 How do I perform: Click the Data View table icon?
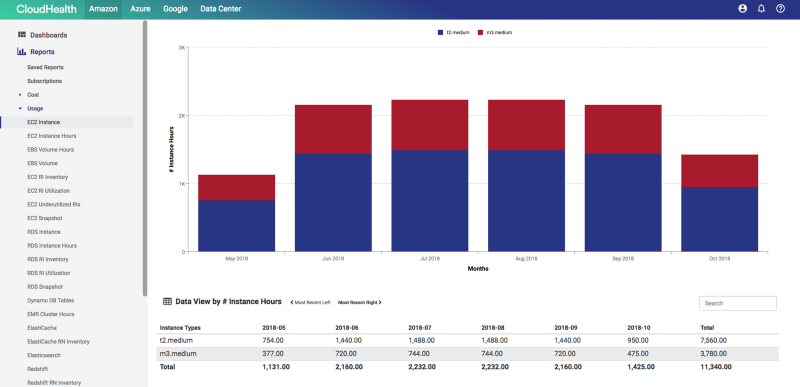167,302
